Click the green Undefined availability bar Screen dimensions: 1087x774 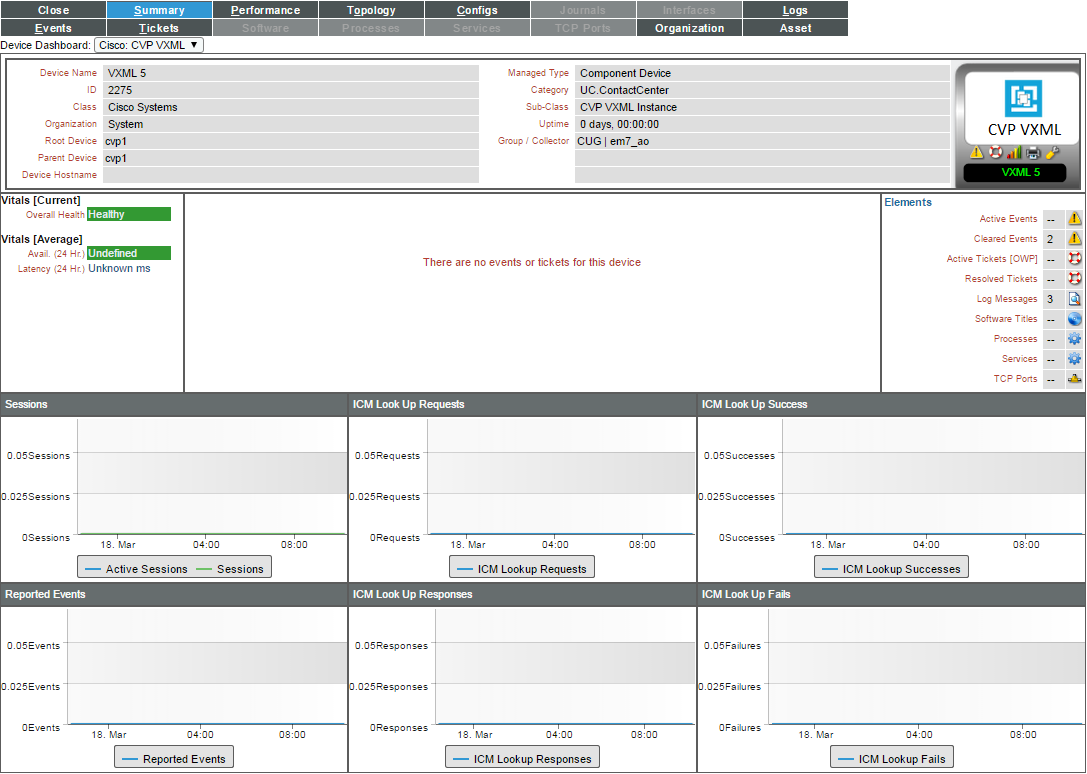(129, 253)
